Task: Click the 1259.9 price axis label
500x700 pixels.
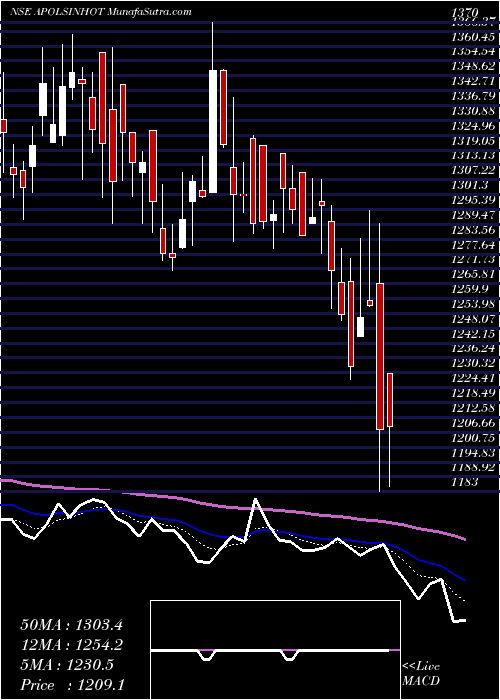Action: pyautogui.click(x=468, y=289)
